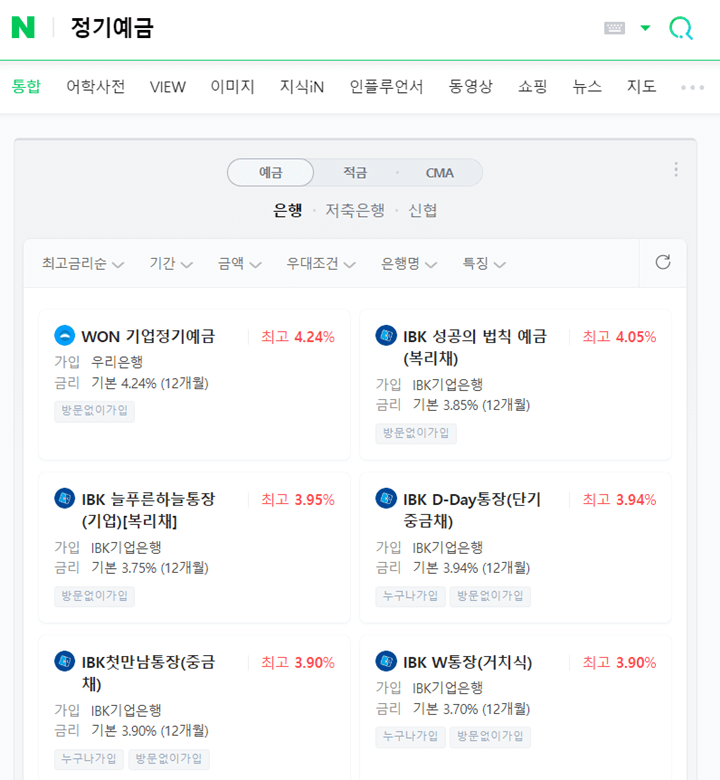
Task: Expand the 금액 filter dropdown
Action: click(239, 263)
